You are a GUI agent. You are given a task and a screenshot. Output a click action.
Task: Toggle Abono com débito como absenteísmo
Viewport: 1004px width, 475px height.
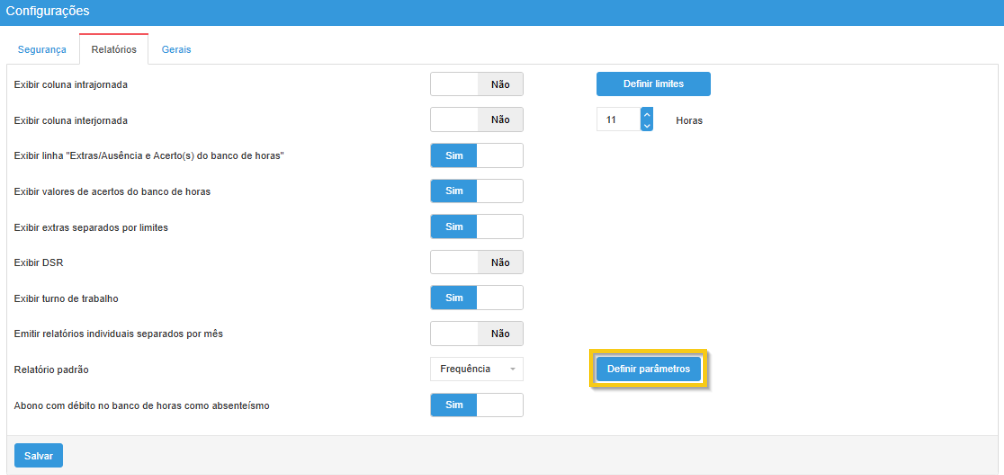point(476,405)
